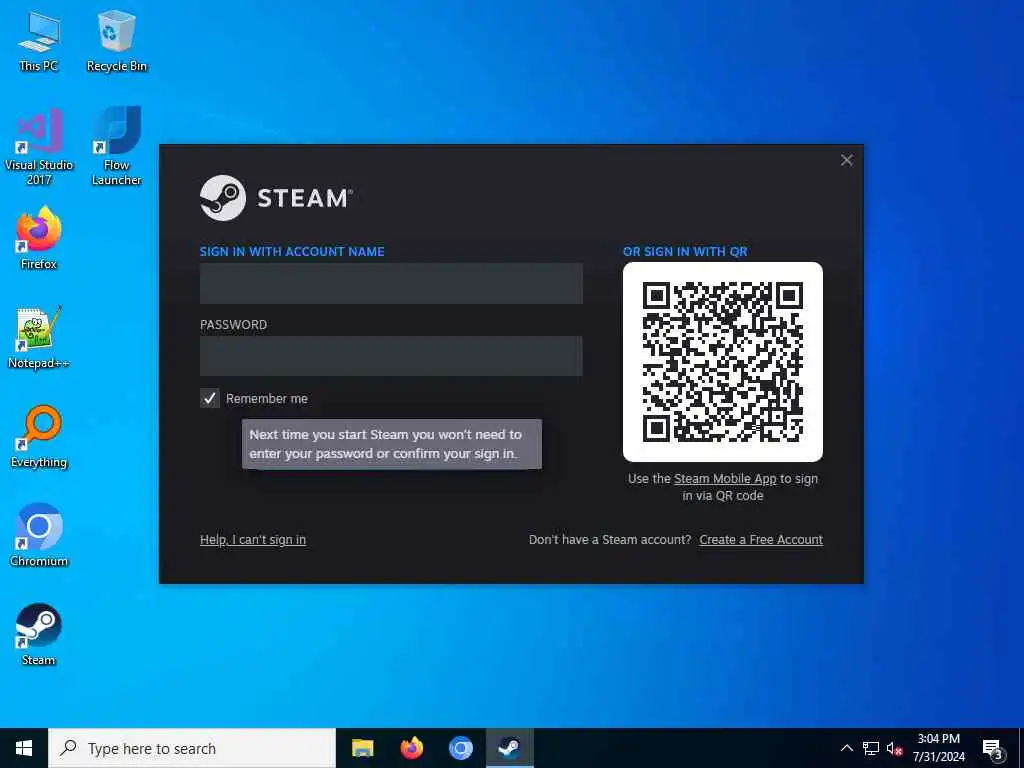Viewport: 1024px width, 768px height.
Task: Select Flow Launcher desktop shortcut
Action: coord(116,146)
